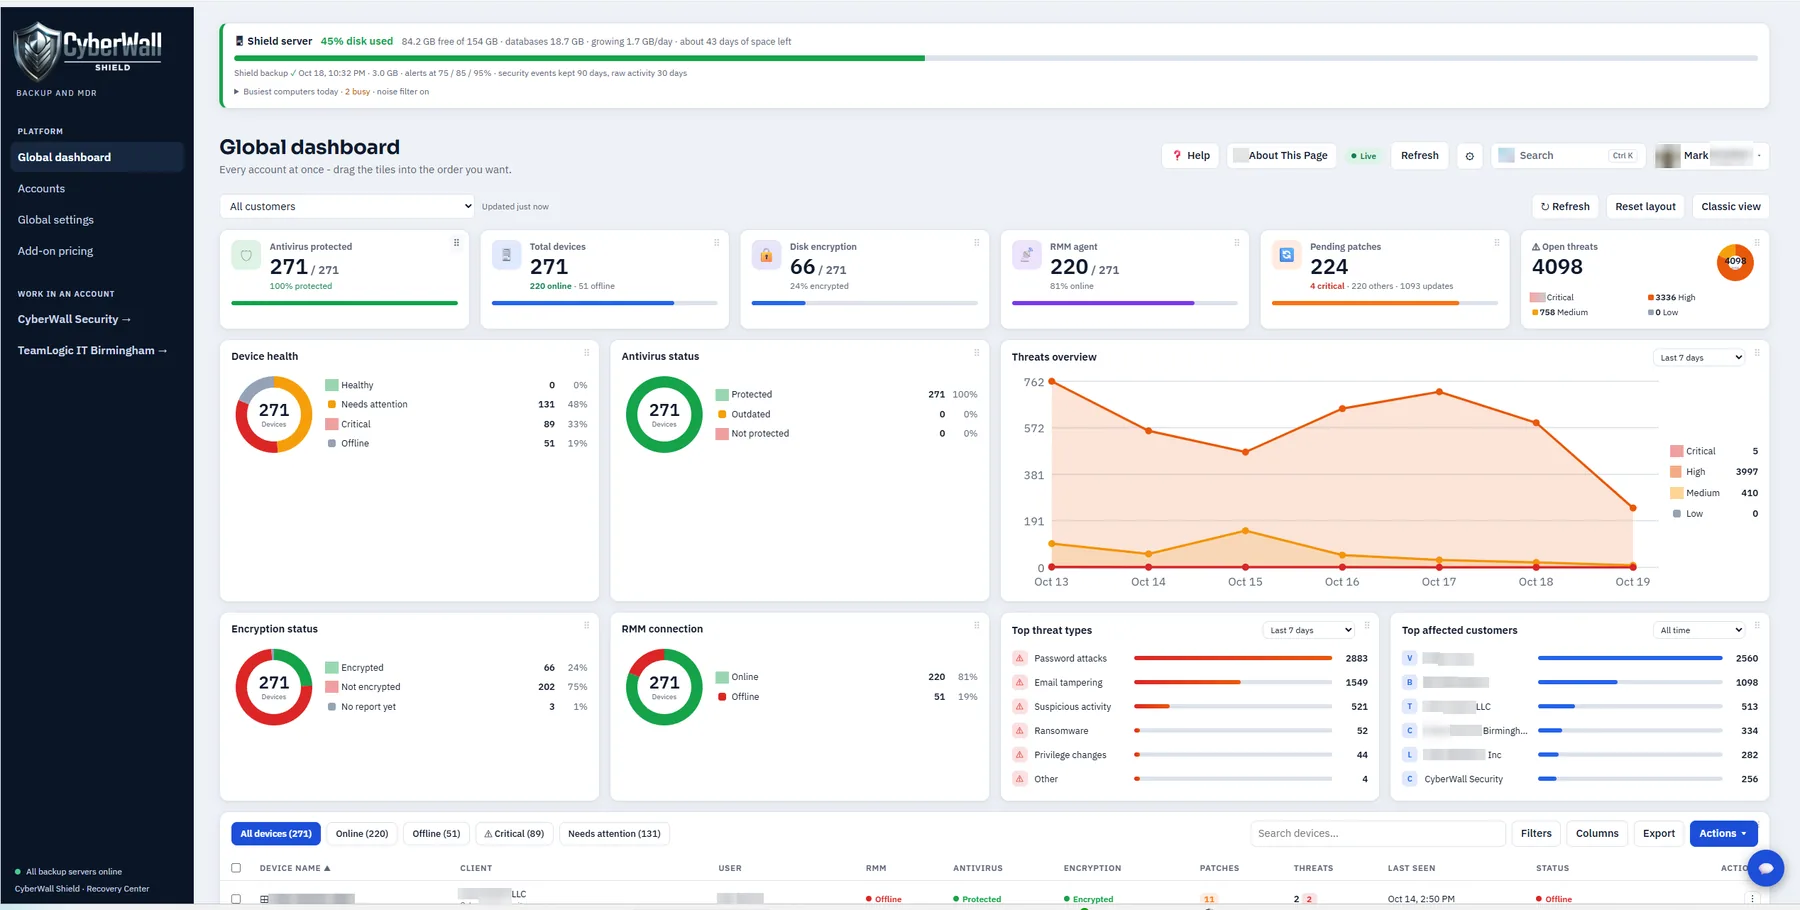This screenshot has width=1800, height=910.
Task: Click drag handle on Antivirus protected tile
Action: (x=456, y=243)
